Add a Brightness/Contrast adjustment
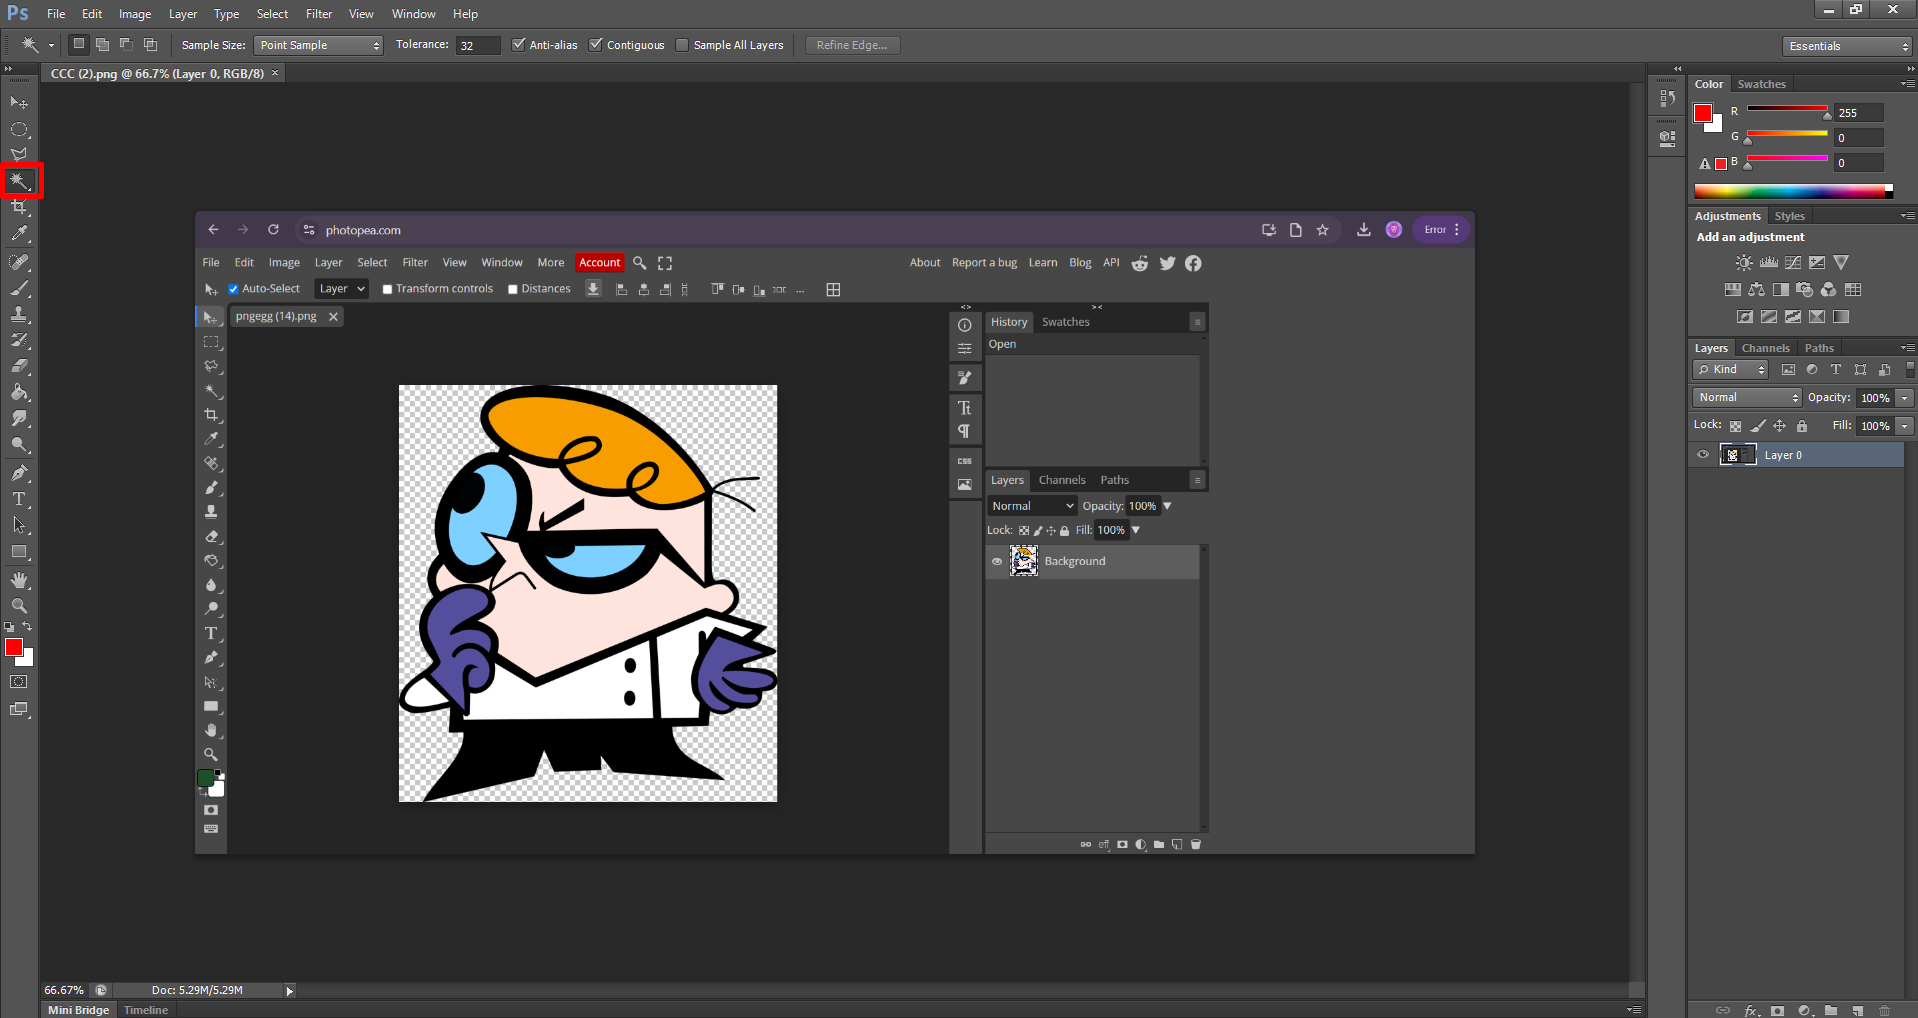The height and width of the screenshot is (1018, 1918). (1744, 262)
